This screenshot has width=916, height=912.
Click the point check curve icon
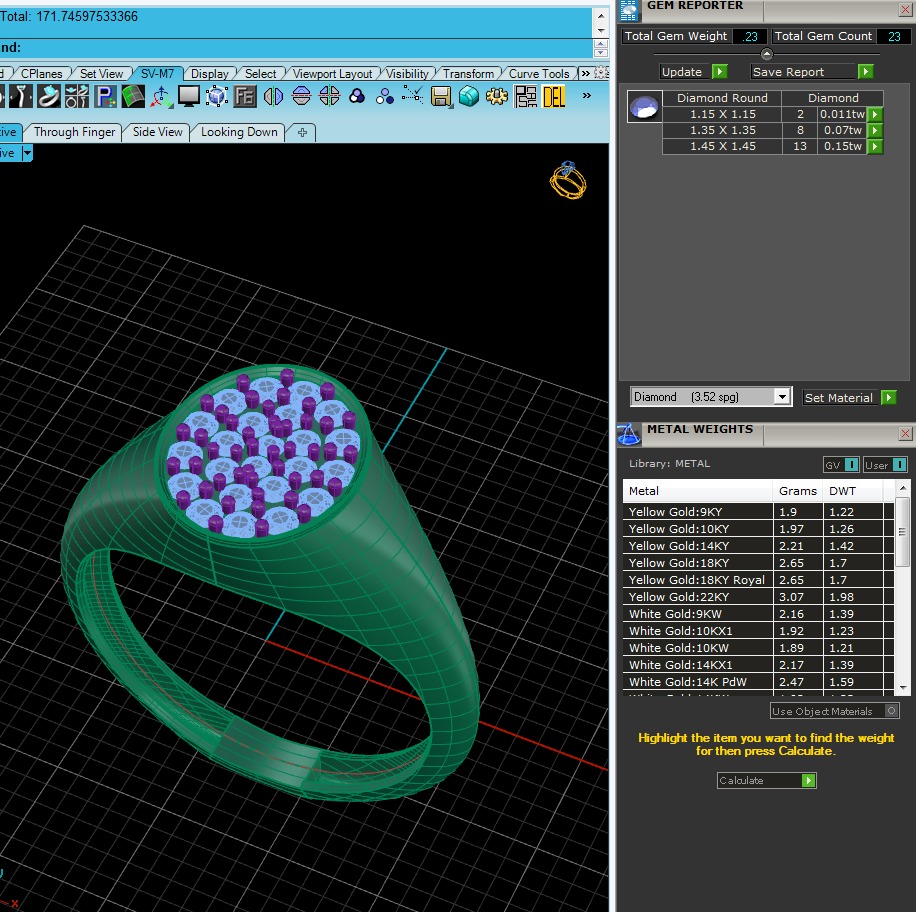(412, 95)
